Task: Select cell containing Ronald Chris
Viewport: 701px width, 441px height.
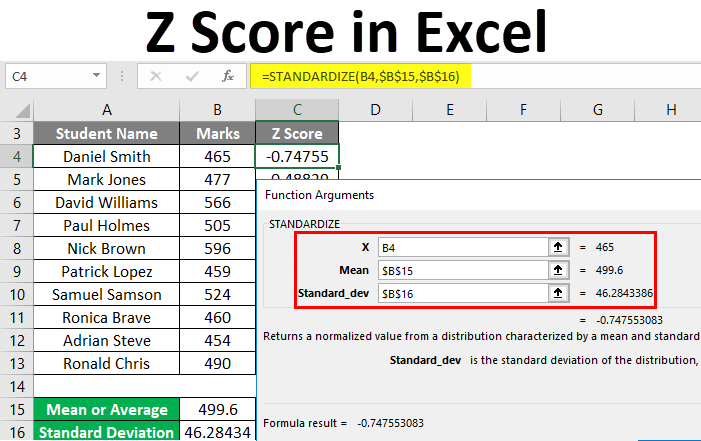Action: coord(106,364)
